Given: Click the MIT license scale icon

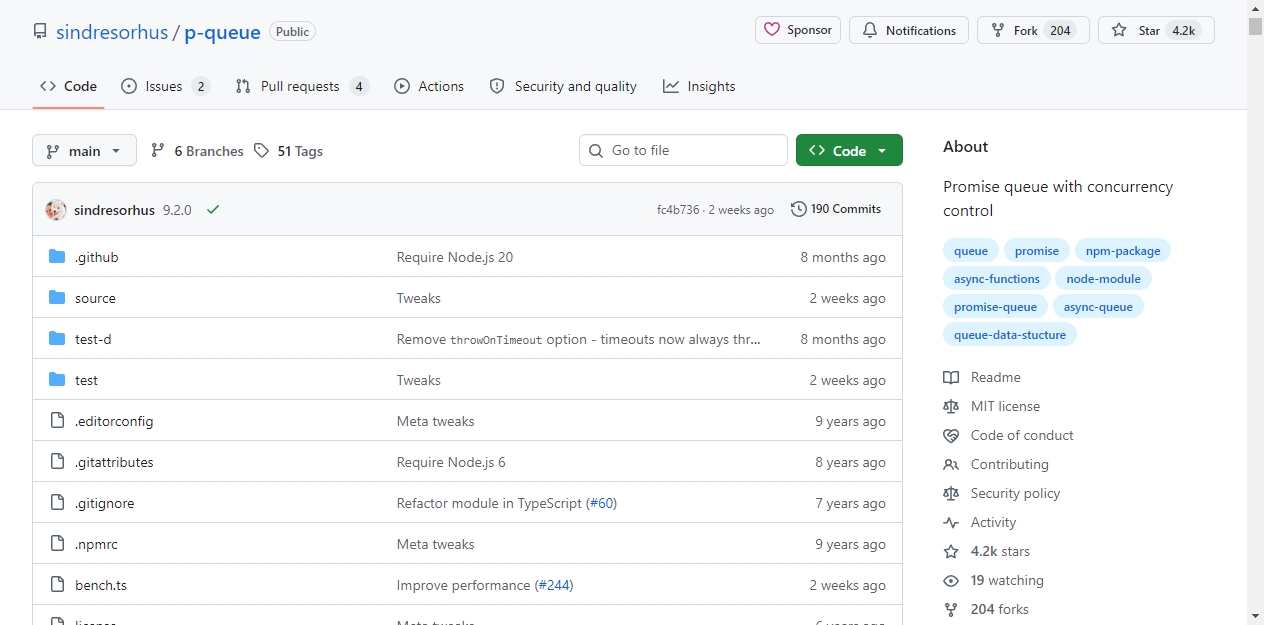Looking at the screenshot, I should pyautogui.click(x=951, y=406).
